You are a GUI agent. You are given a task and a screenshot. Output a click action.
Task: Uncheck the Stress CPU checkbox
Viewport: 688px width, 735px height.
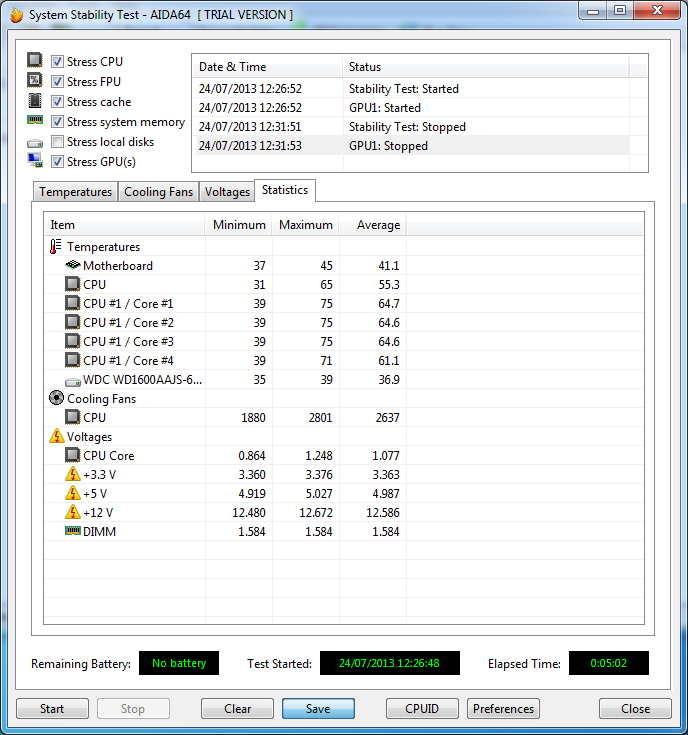(58, 62)
